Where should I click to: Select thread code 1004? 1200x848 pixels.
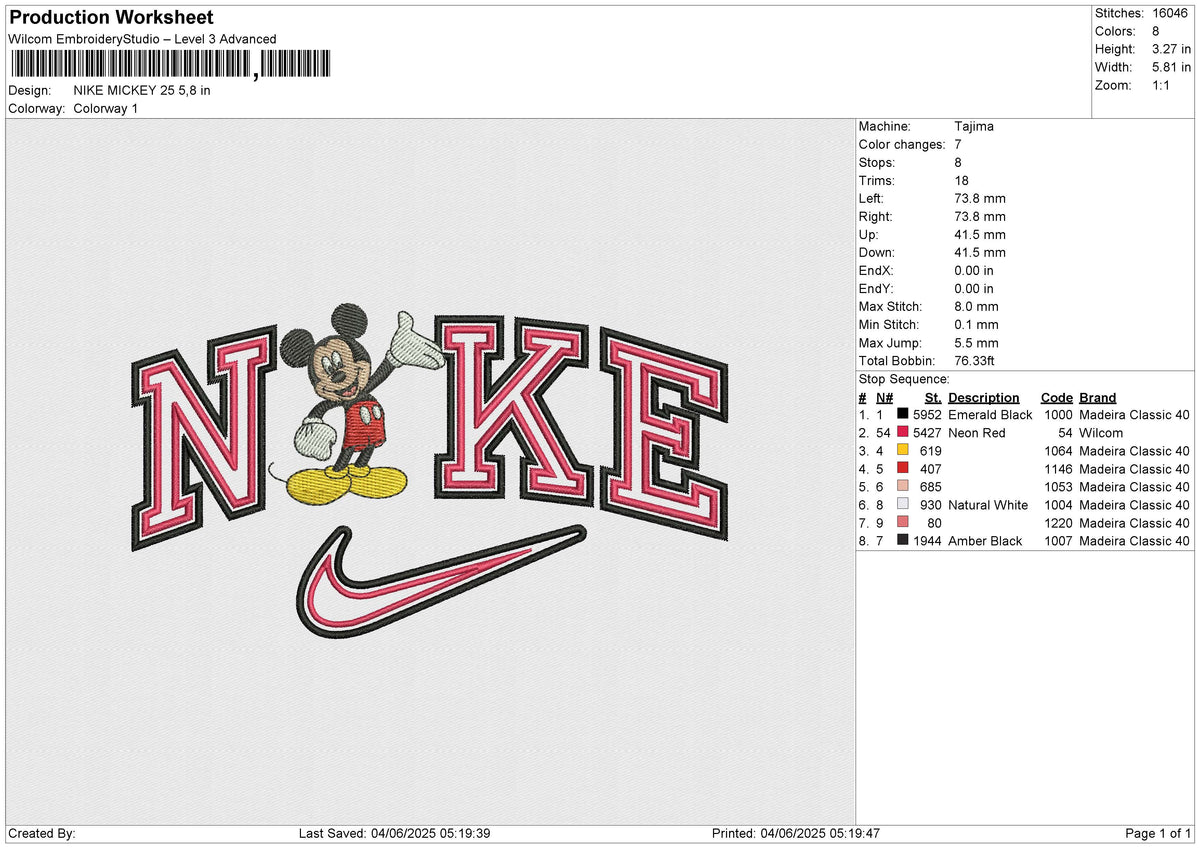tap(1058, 505)
